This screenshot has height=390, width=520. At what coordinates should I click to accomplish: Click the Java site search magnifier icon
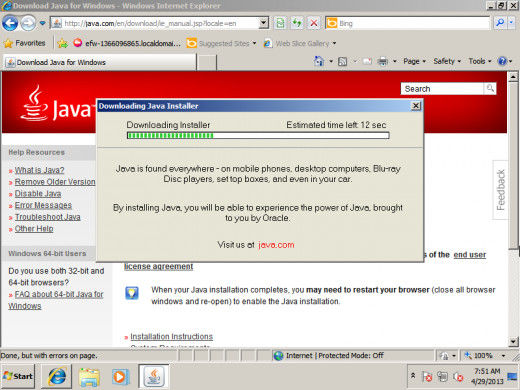490,89
